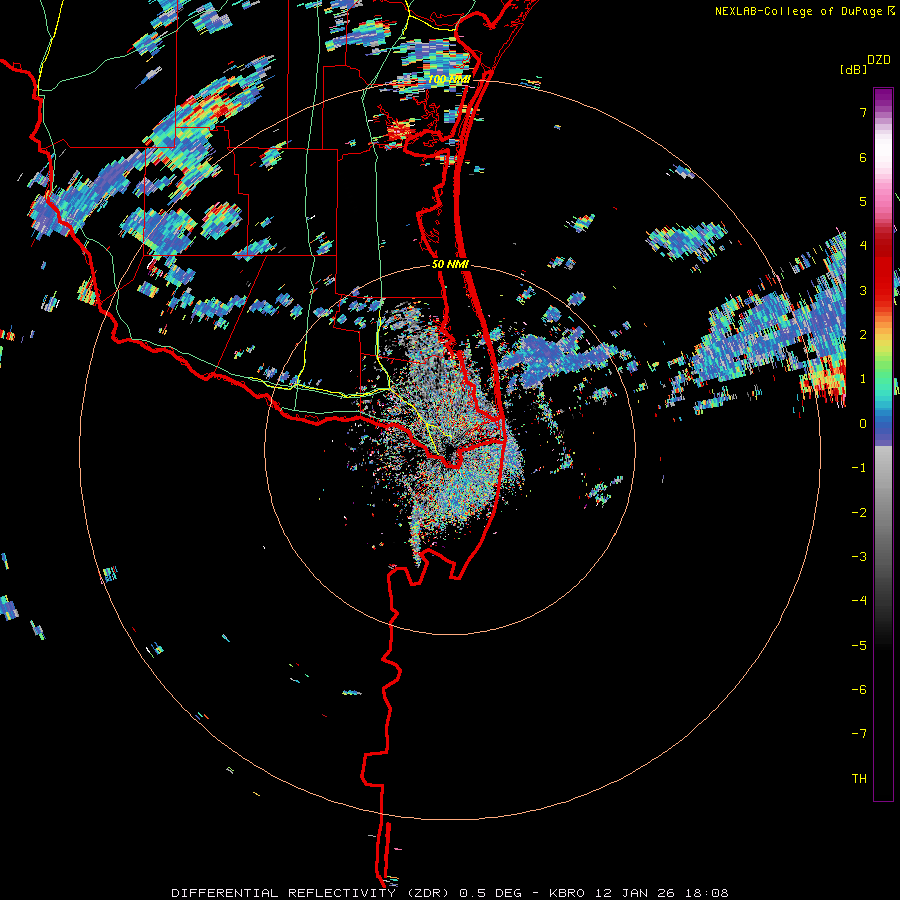Click the Differential Reflectivity product caption
This screenshot has width=900, height=900.
pyautogui.click(x=449, y=893)
